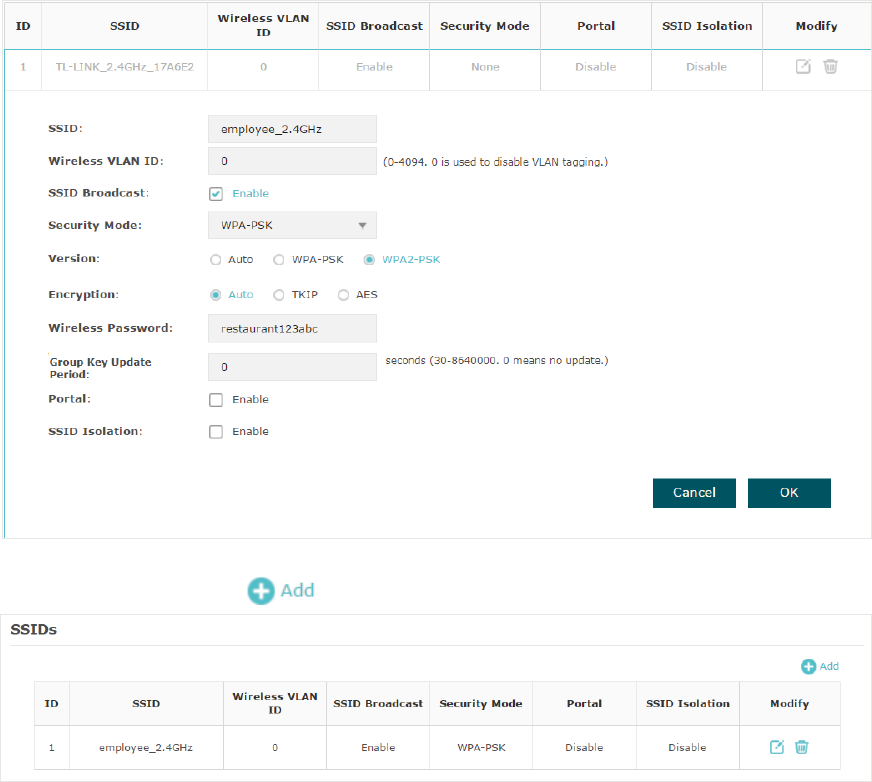The width and height of the screenshot is (872, 782).
Task: Click the edit icon for TL-LINK_2.4GHz_17A6E2 row
Action: point(803,67)
